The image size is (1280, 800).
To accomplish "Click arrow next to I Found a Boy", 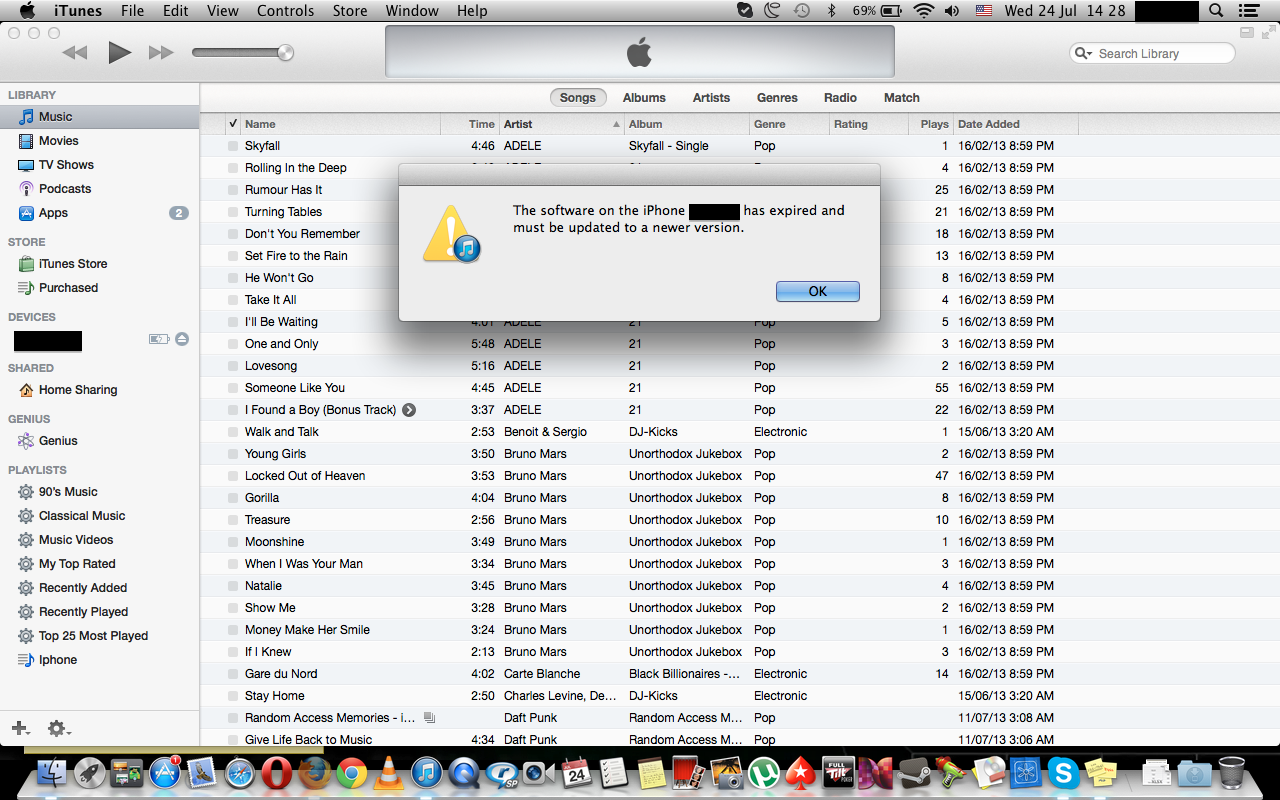I will pyautogui.click(x=409, y=410).
